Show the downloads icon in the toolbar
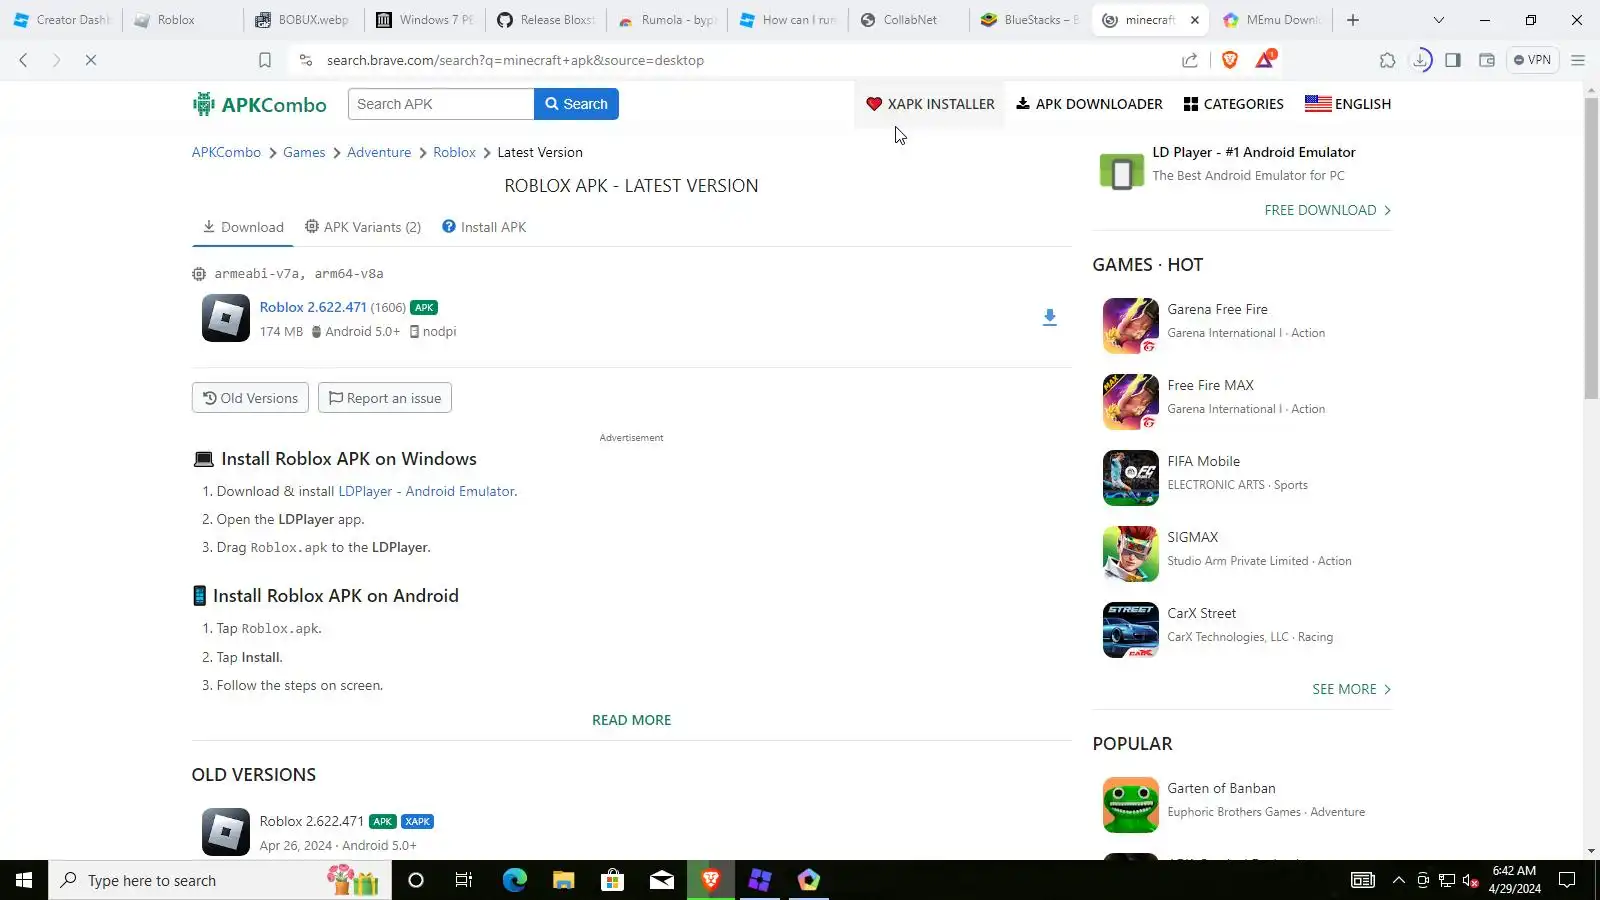Viewport: 1600px width, 900px height. click(x=1420, y=60)
